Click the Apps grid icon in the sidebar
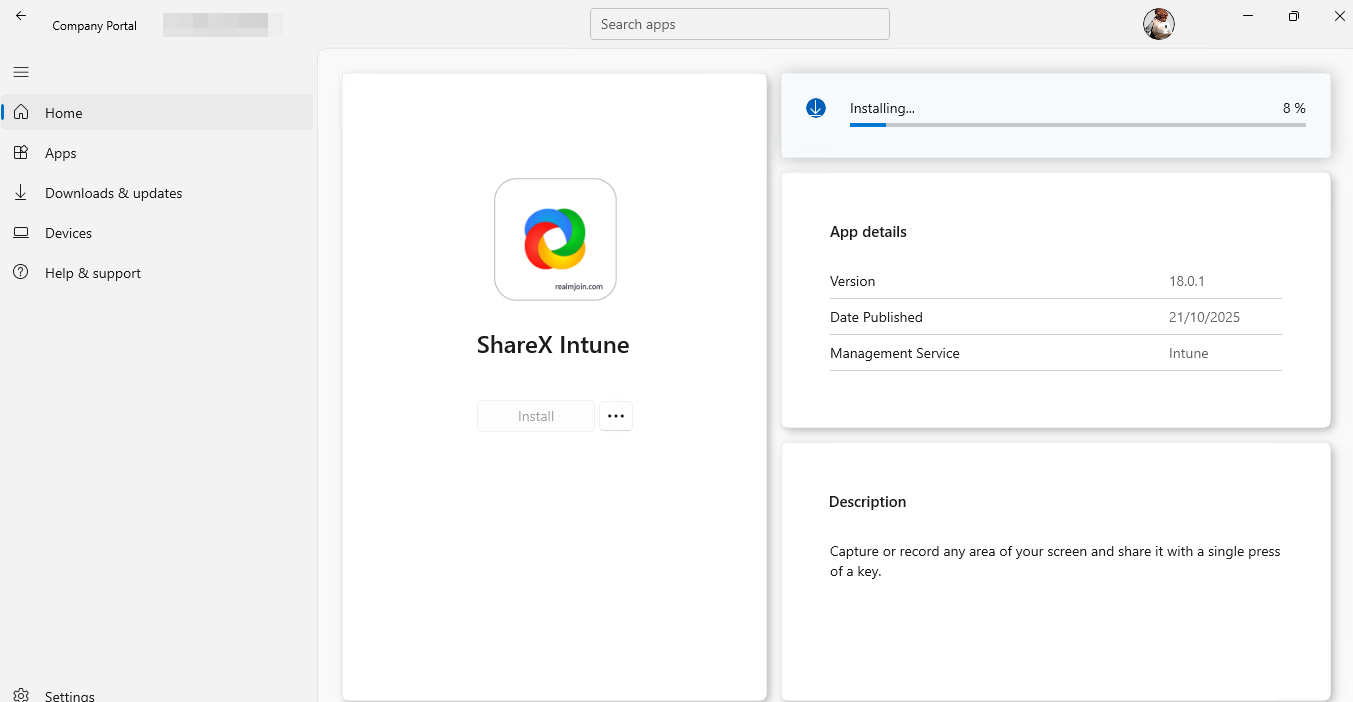Screen dimensions: 1353x702 click(21, 153)
